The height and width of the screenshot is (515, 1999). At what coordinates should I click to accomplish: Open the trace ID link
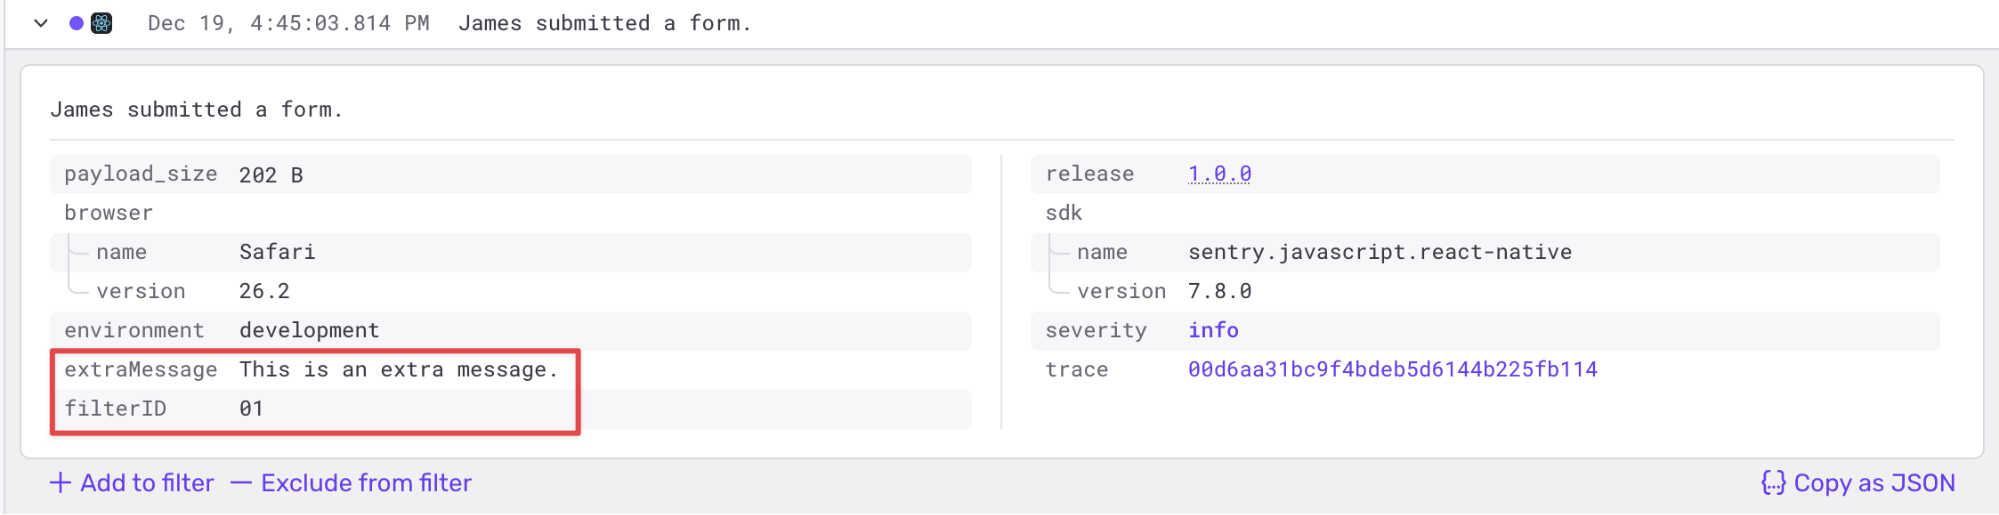(1392, 370)
